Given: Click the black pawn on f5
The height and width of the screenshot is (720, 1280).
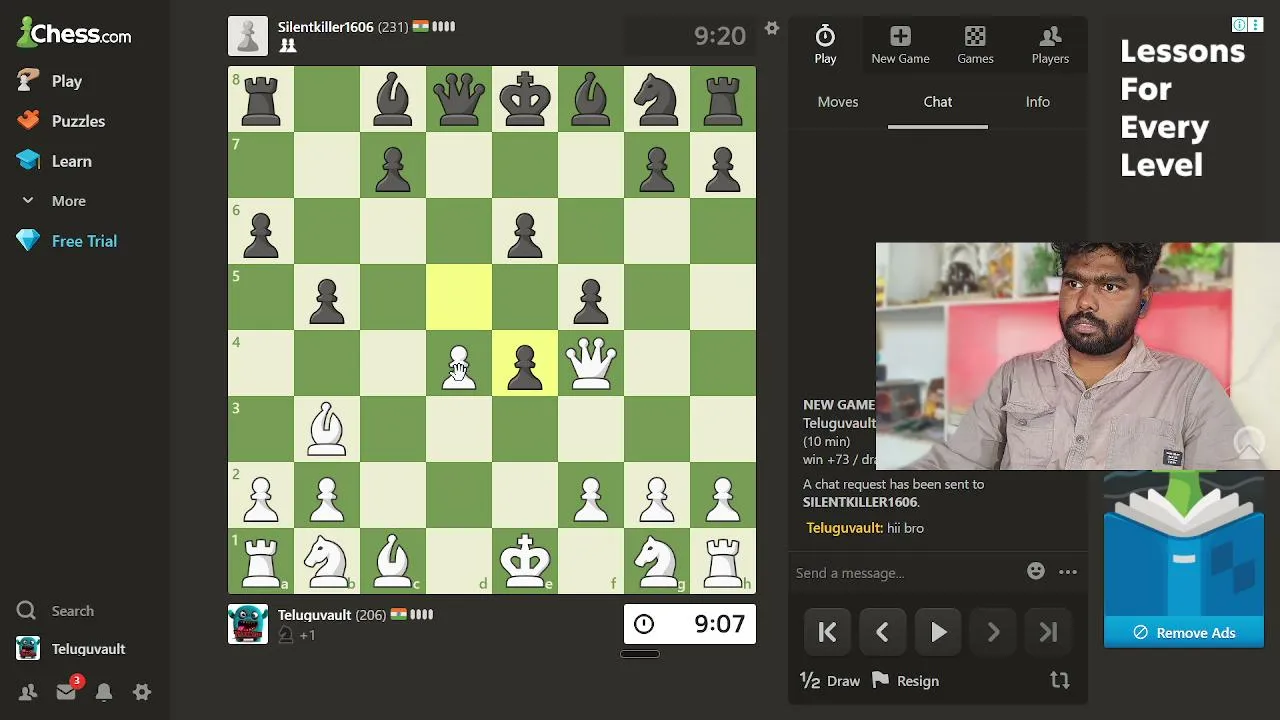Looking at the screenshot, I should click(x=591, y=297).
